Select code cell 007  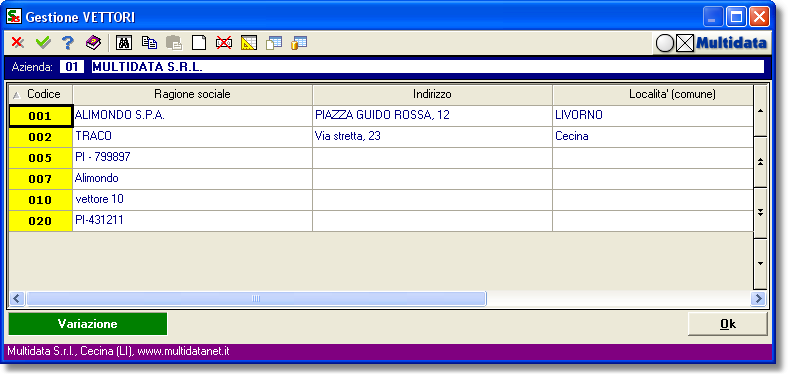point(41,179)
